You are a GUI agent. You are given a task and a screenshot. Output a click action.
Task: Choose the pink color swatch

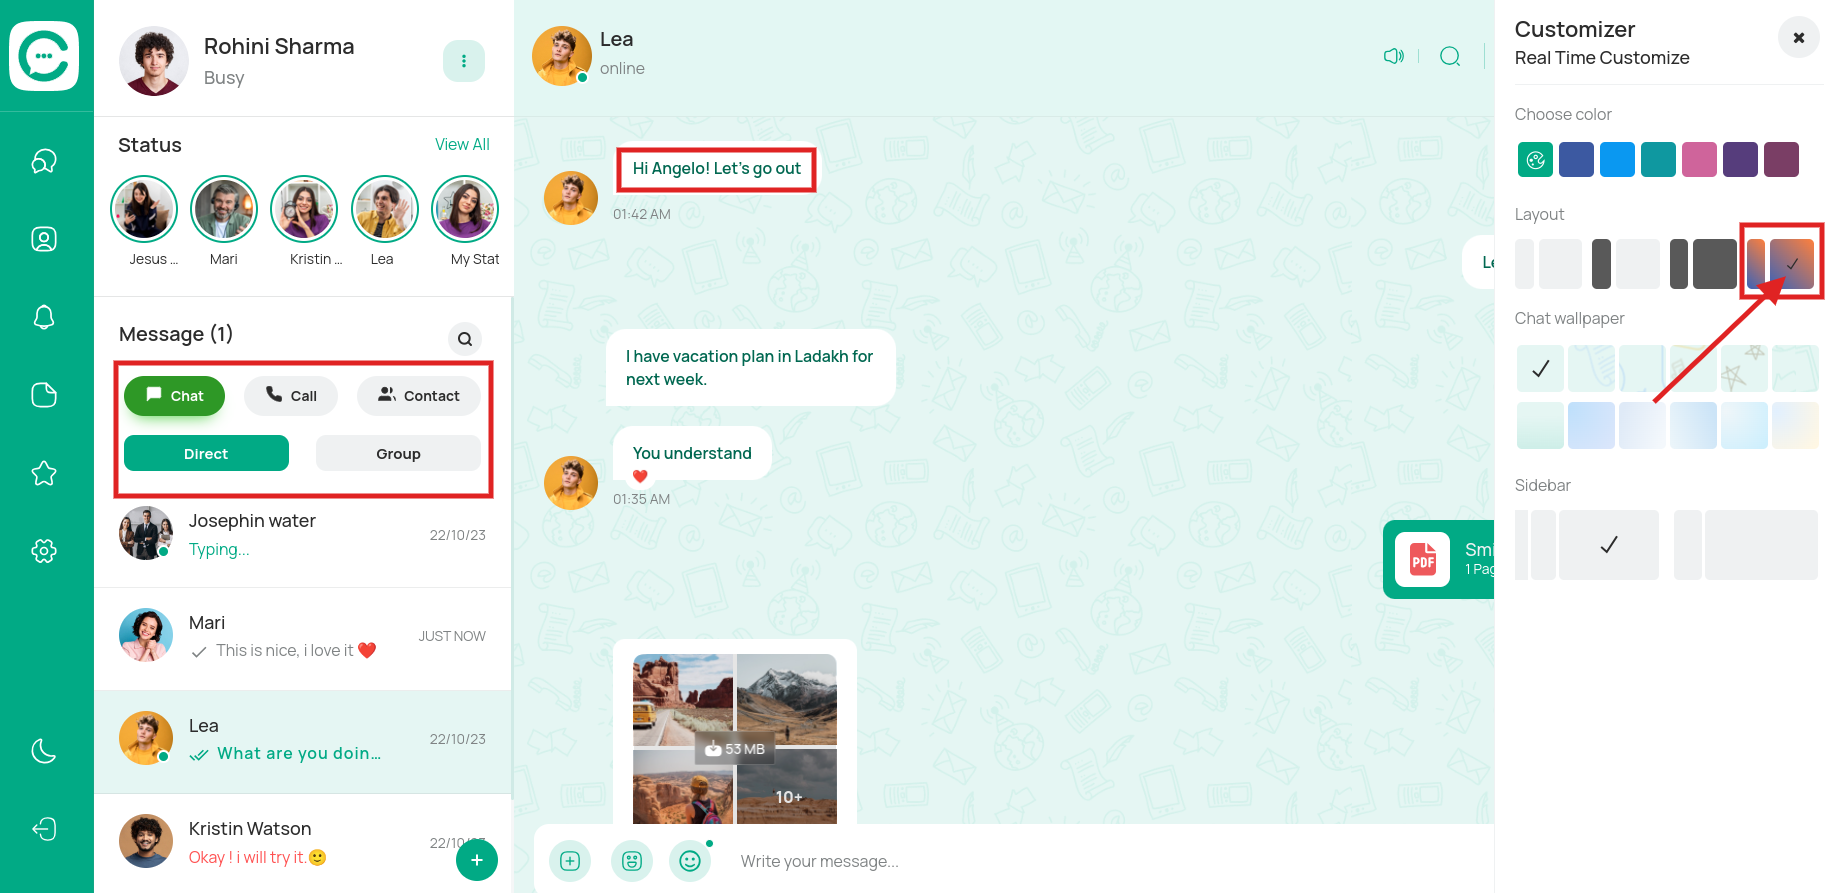tap(1699, 160)
